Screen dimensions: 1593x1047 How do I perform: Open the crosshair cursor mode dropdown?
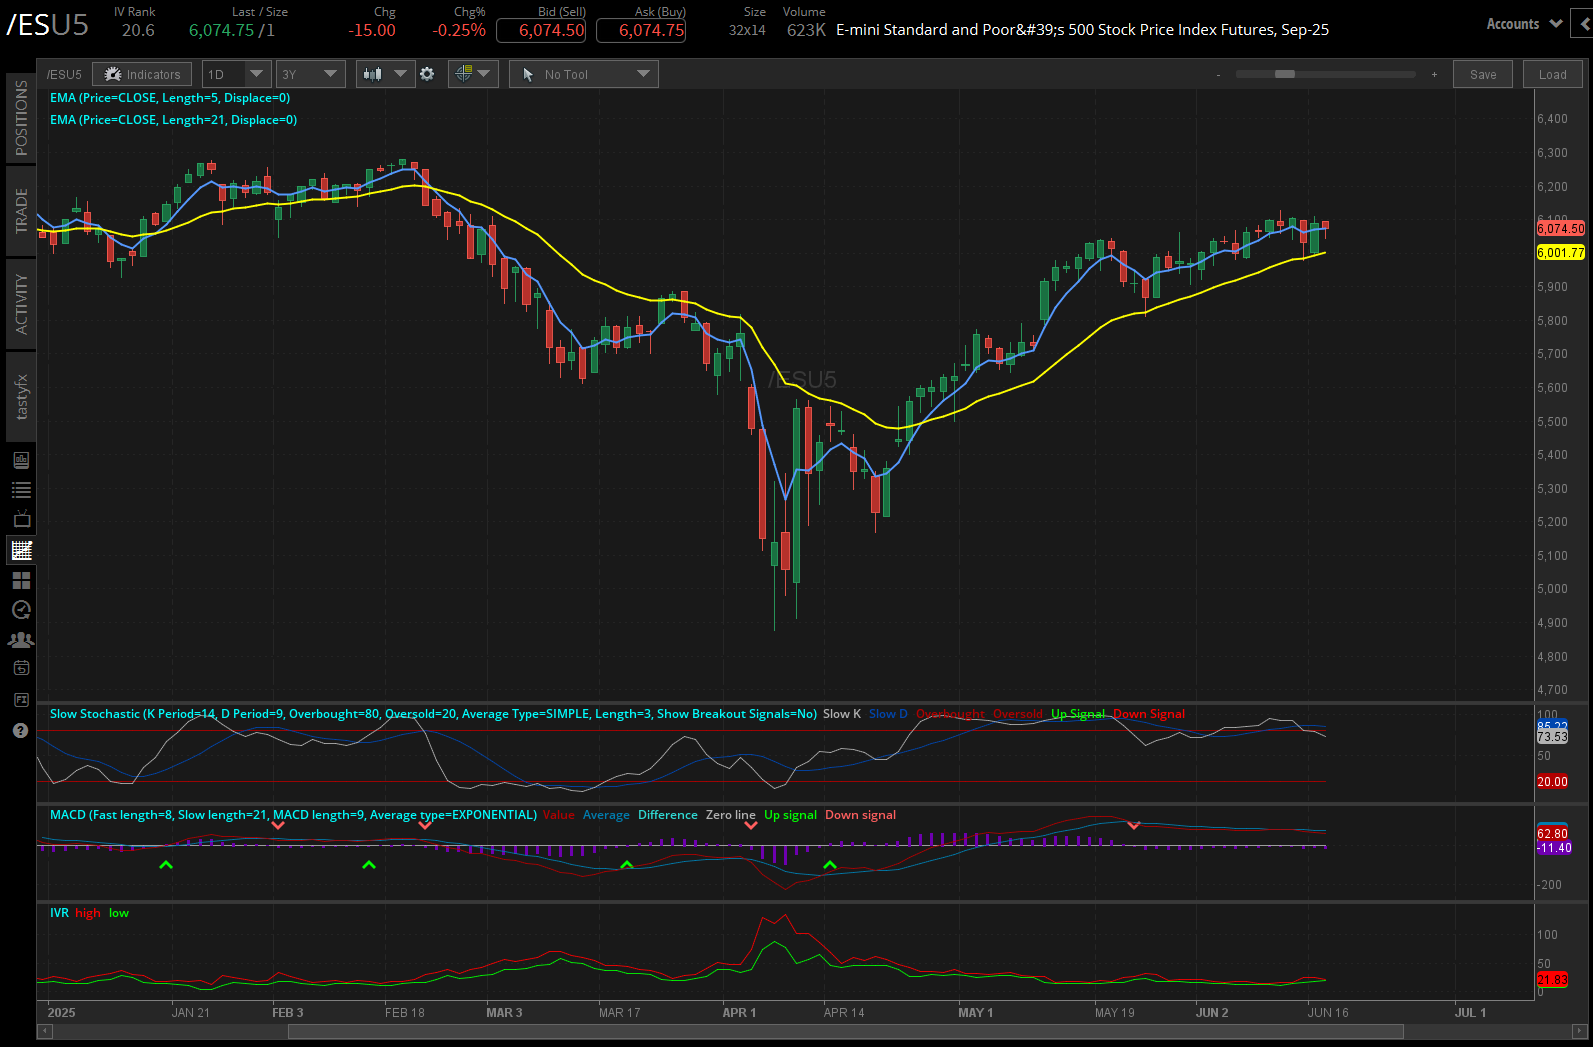(x=473, y=74)
